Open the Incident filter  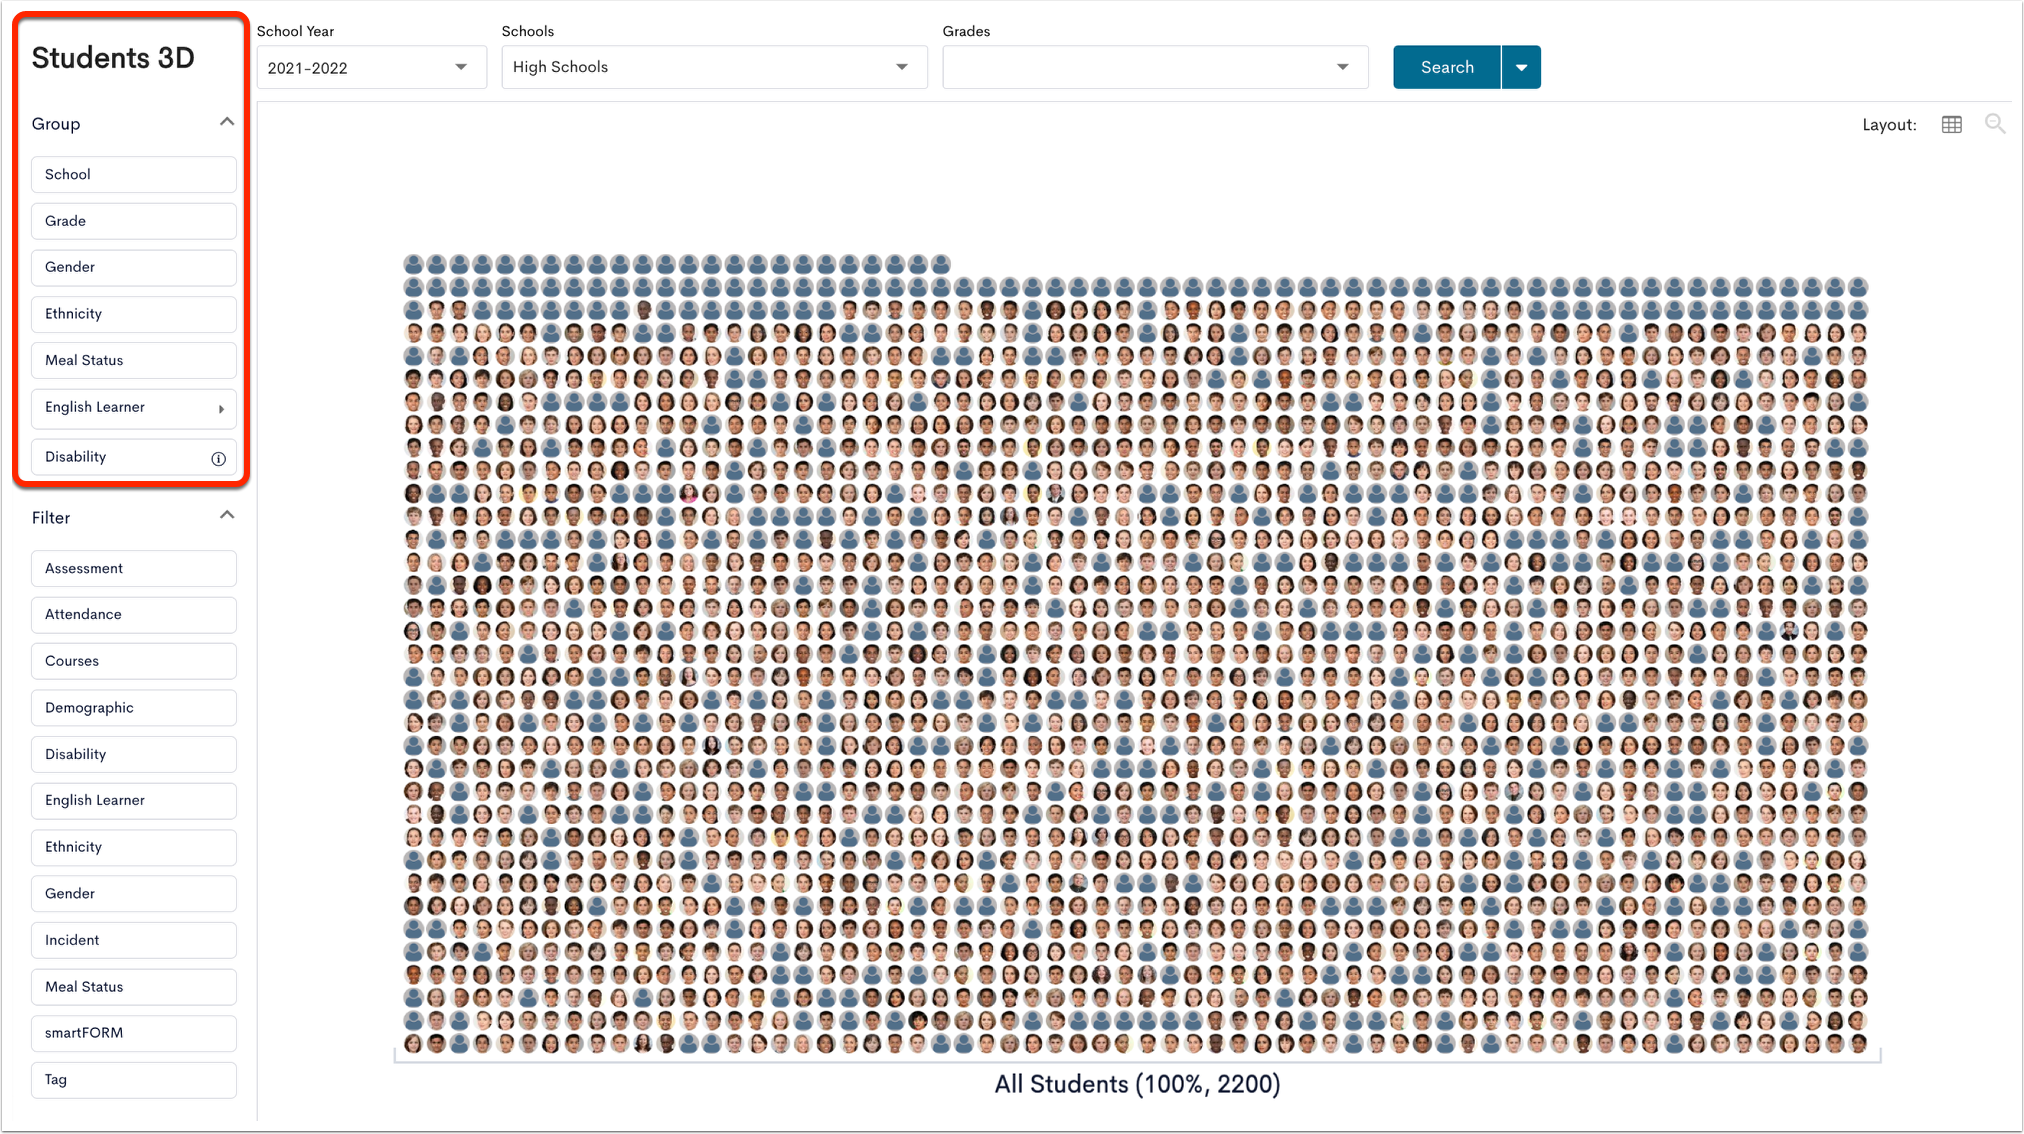[134, 940]
